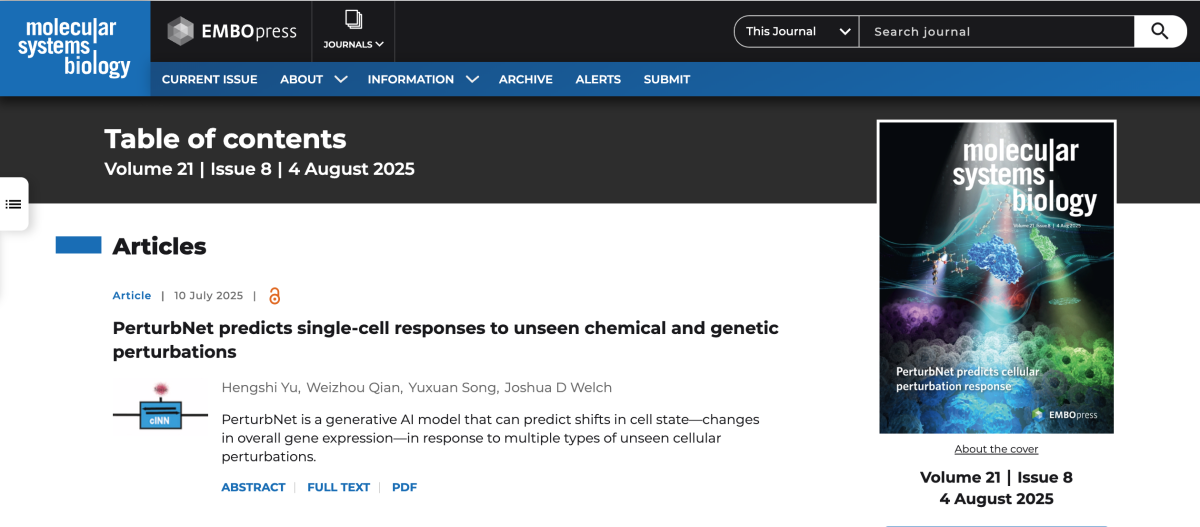Open the Molecular Systems Biology logo
Image resolution: width=1200 pixels, height=527 pixels.
[74, 47]
